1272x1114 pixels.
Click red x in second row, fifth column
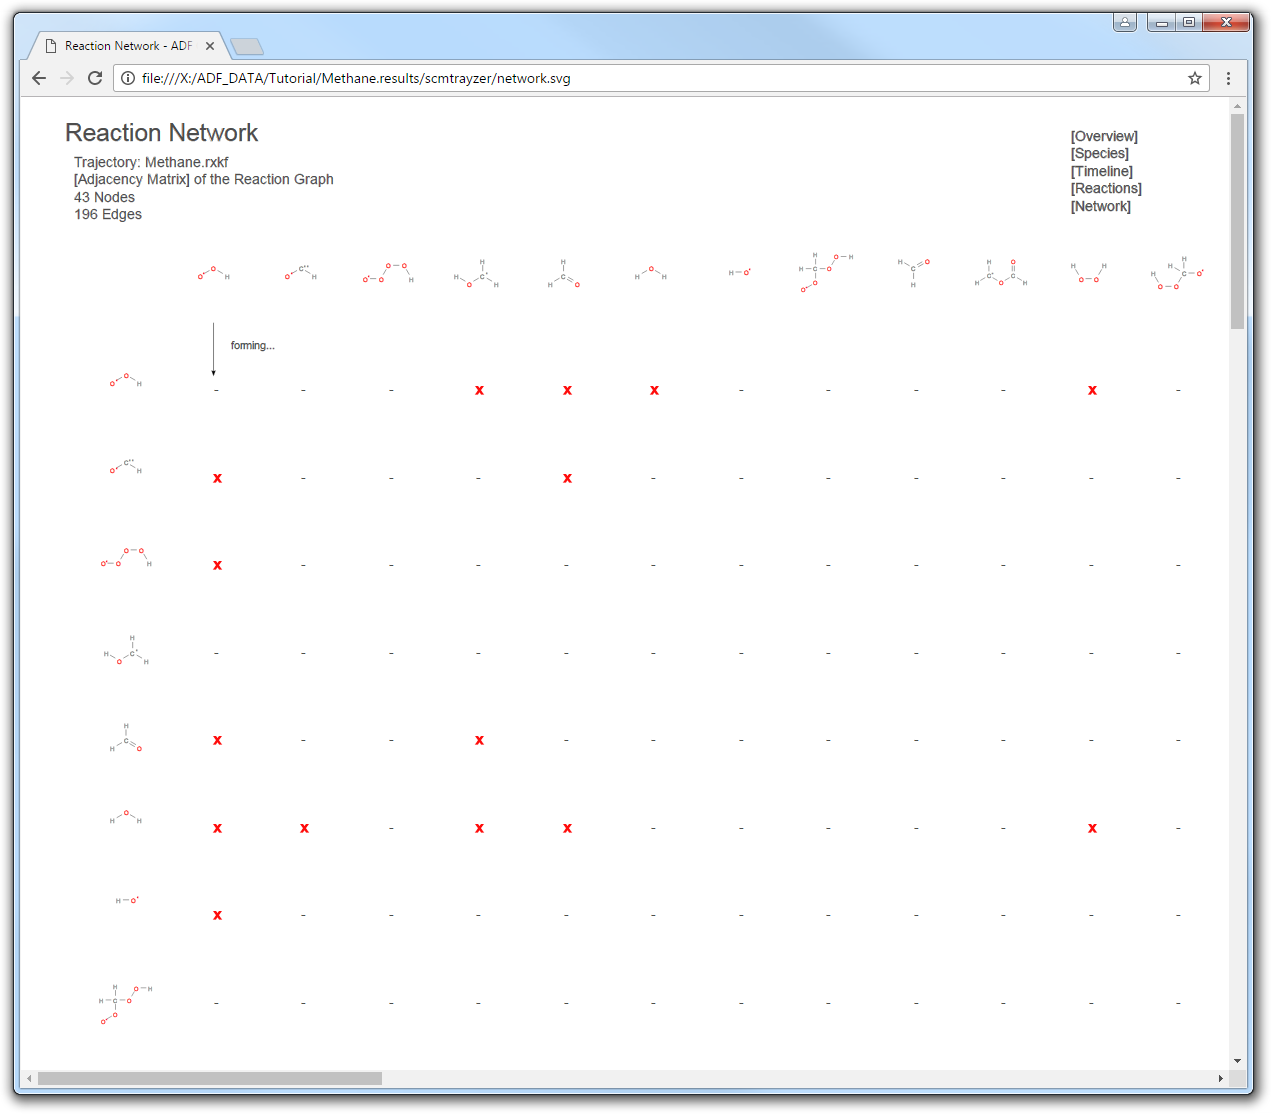(x=567, y=478)
